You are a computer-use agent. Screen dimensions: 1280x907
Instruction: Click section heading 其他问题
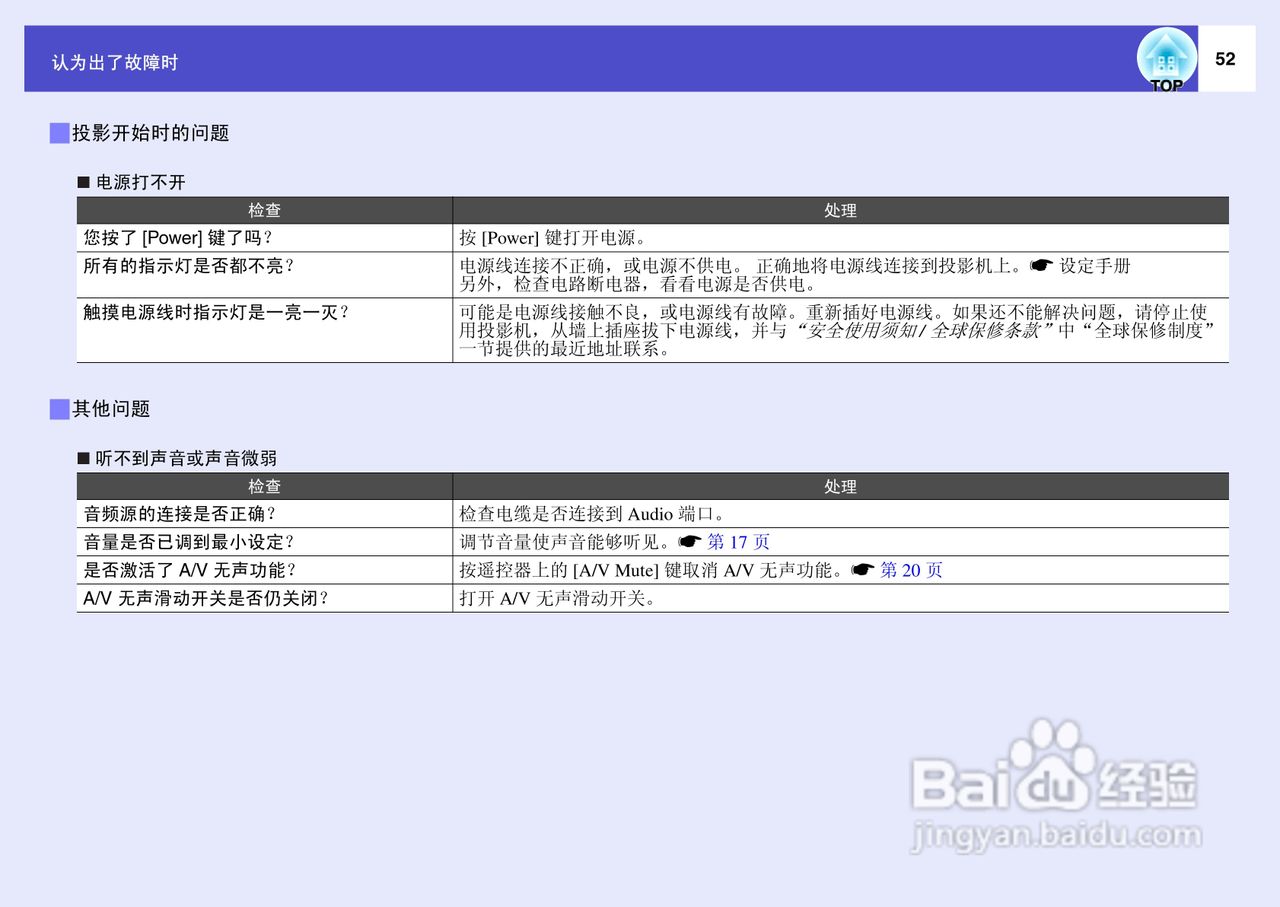coord(111,409)
